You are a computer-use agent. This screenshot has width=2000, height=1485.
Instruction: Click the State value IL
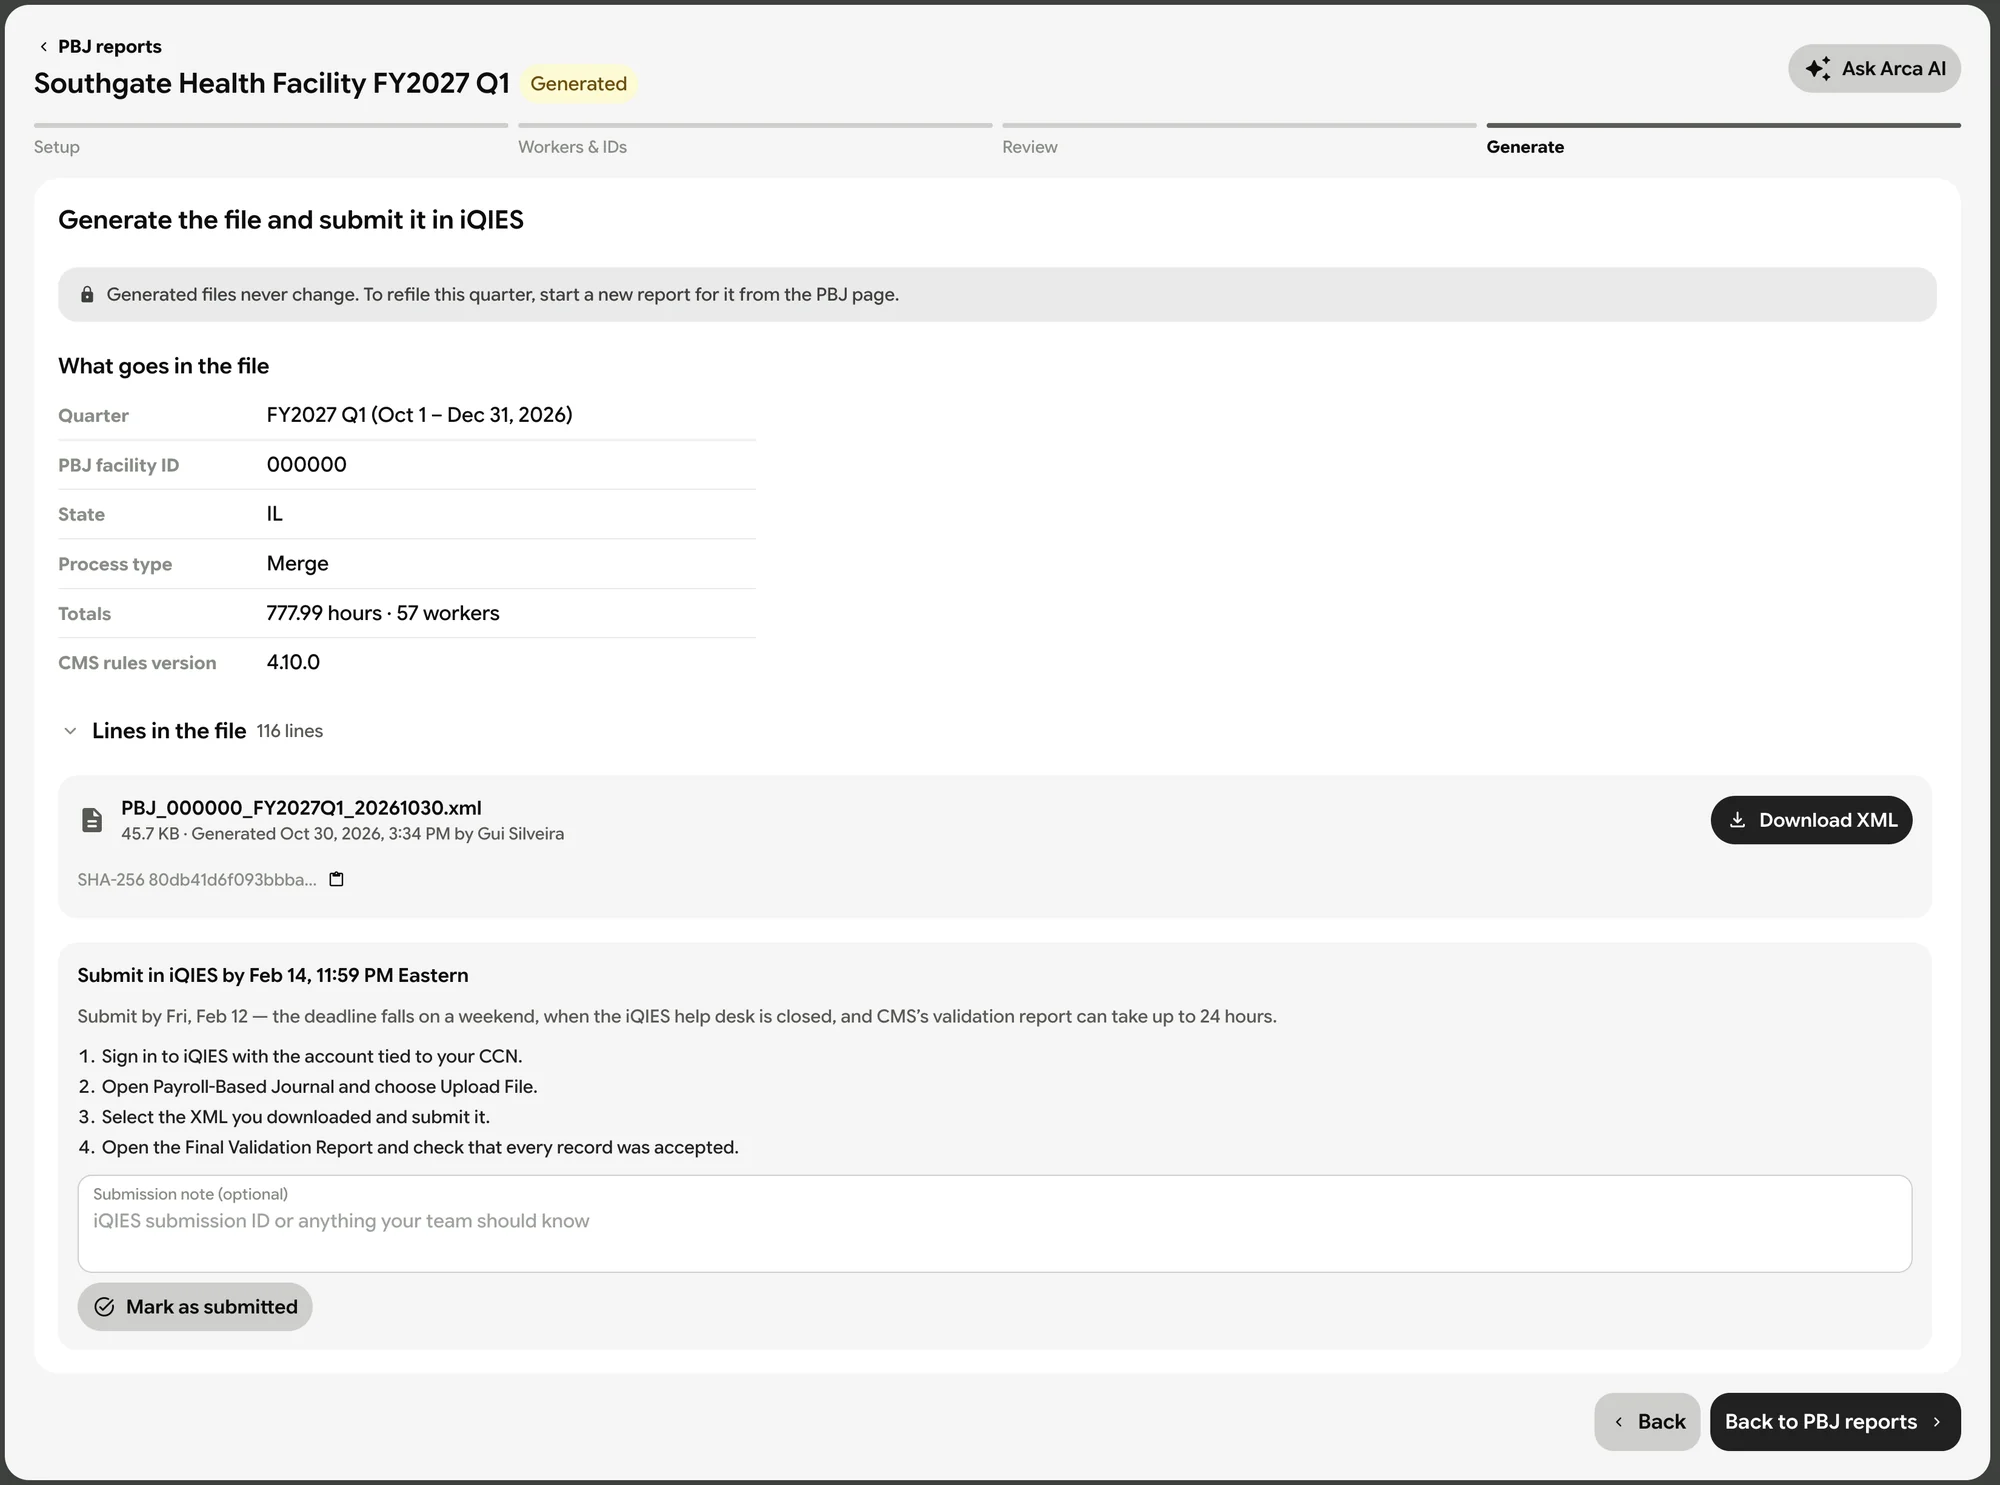point(275,514)
